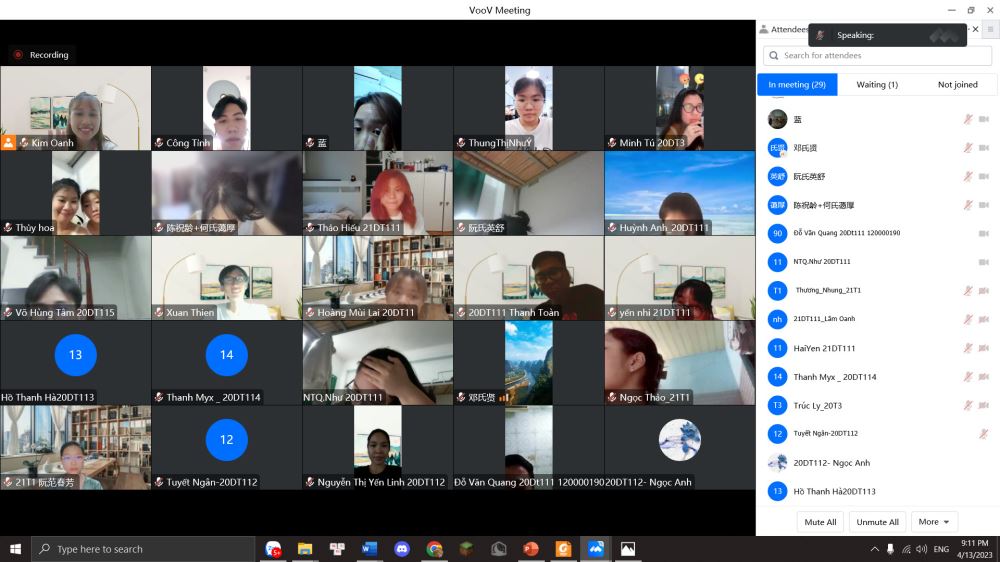Click the orange host icon on Kim Oanh tile
The height and width of the screenshot is (562, 1000).
pyautogui.click(x=9, y=143)
